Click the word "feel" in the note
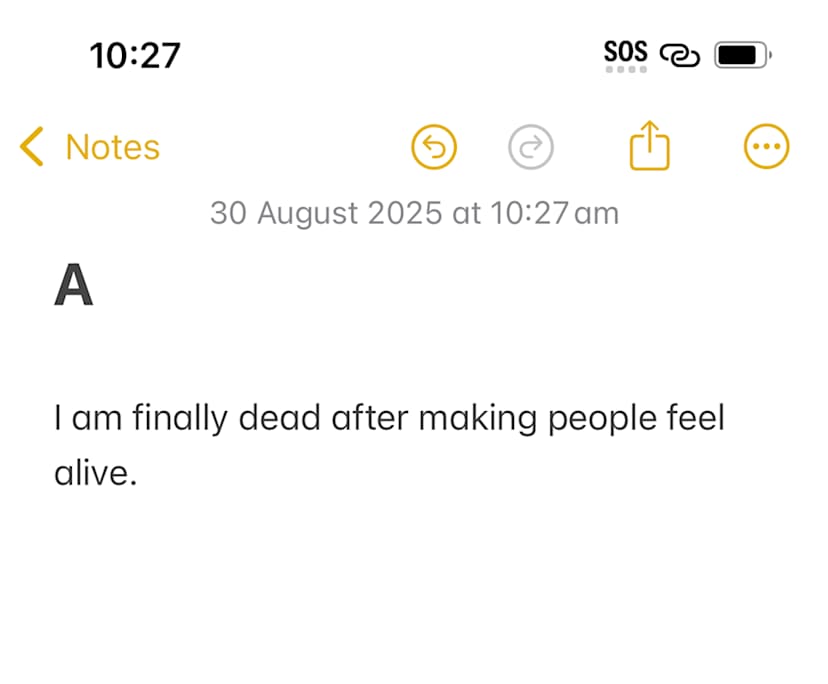Screen dimensions: 828x684 (x=694, y=417)
